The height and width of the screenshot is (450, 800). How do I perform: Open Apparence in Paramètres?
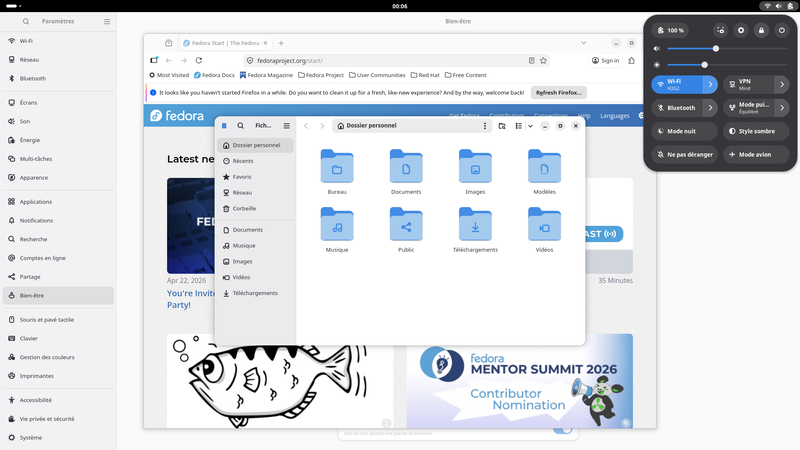click(58, 178)
